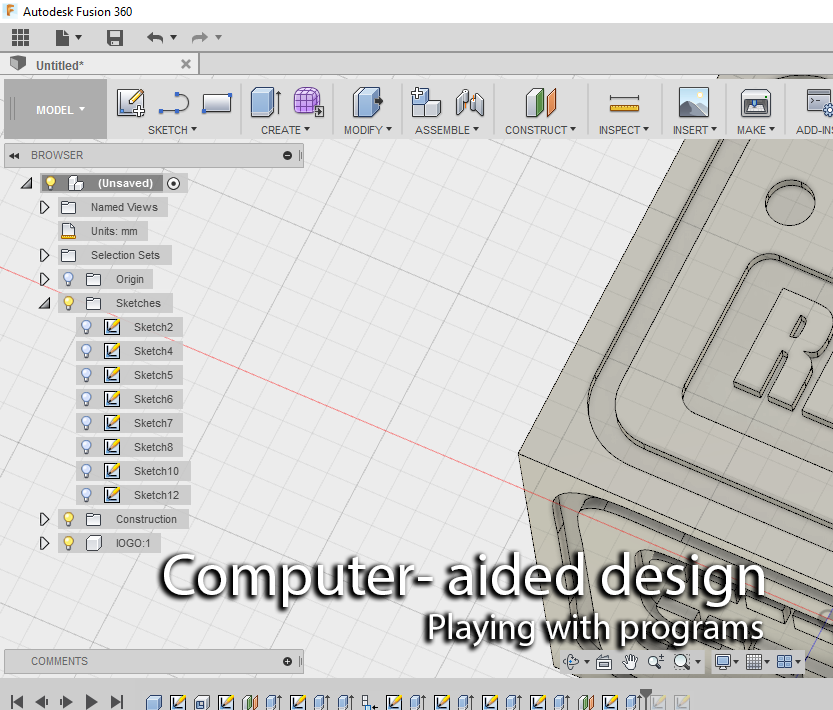Screen dimensions: 833x710
Task: Close the Untitled* document tab
Action: tap(186, 64)
